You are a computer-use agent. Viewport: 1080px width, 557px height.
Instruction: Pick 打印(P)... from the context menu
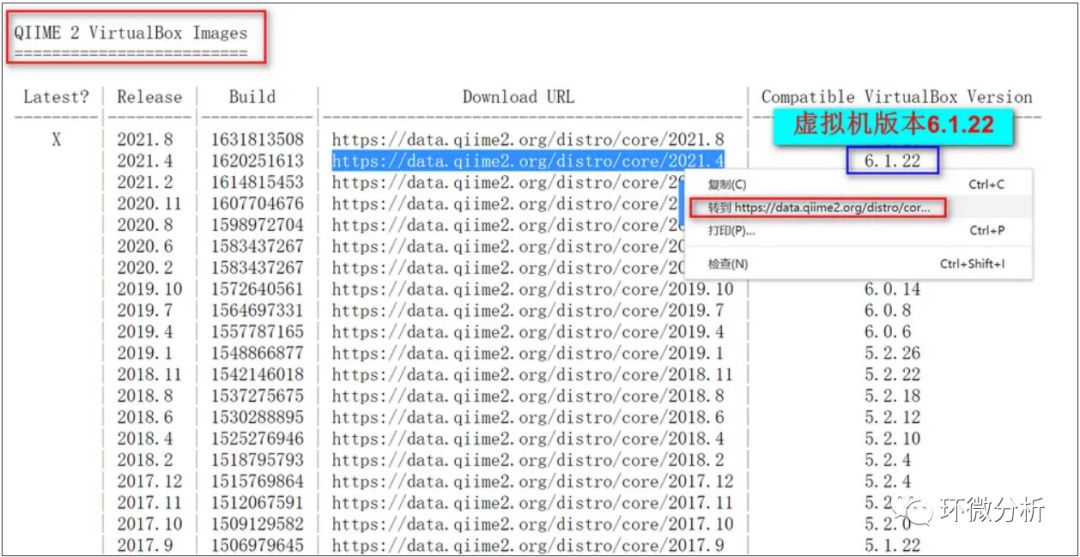[x=731, y=231]
